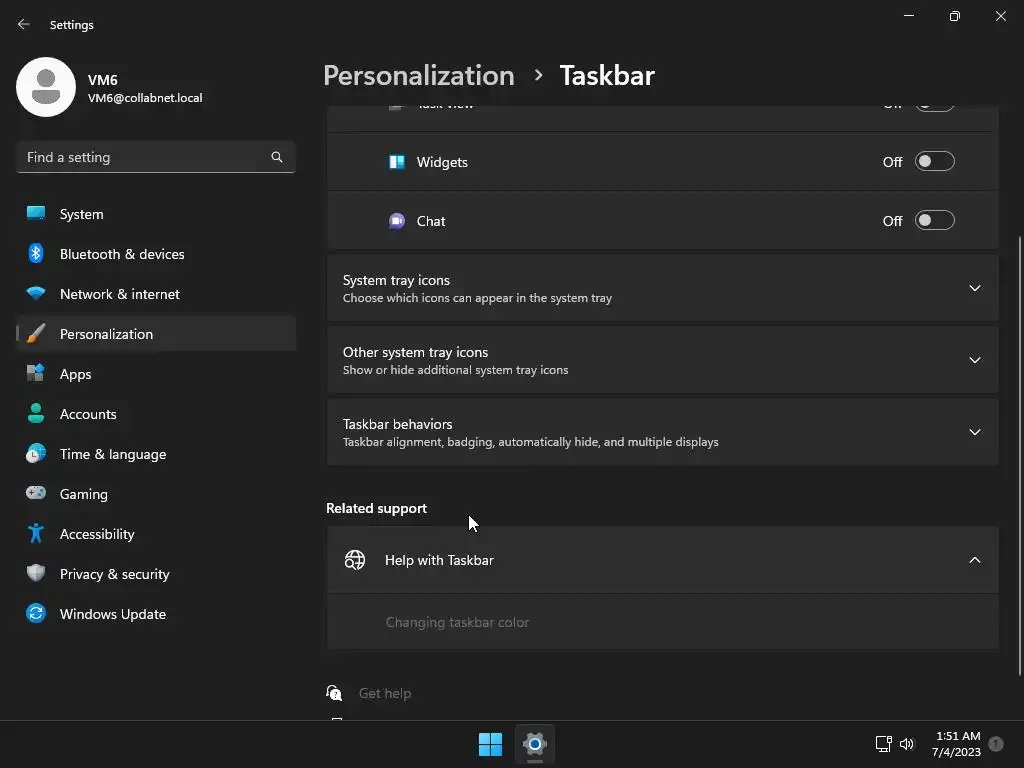Click the volume speaker tray icon
The height and width of the screenshot is (768, 1024).
tap(907, 744)
